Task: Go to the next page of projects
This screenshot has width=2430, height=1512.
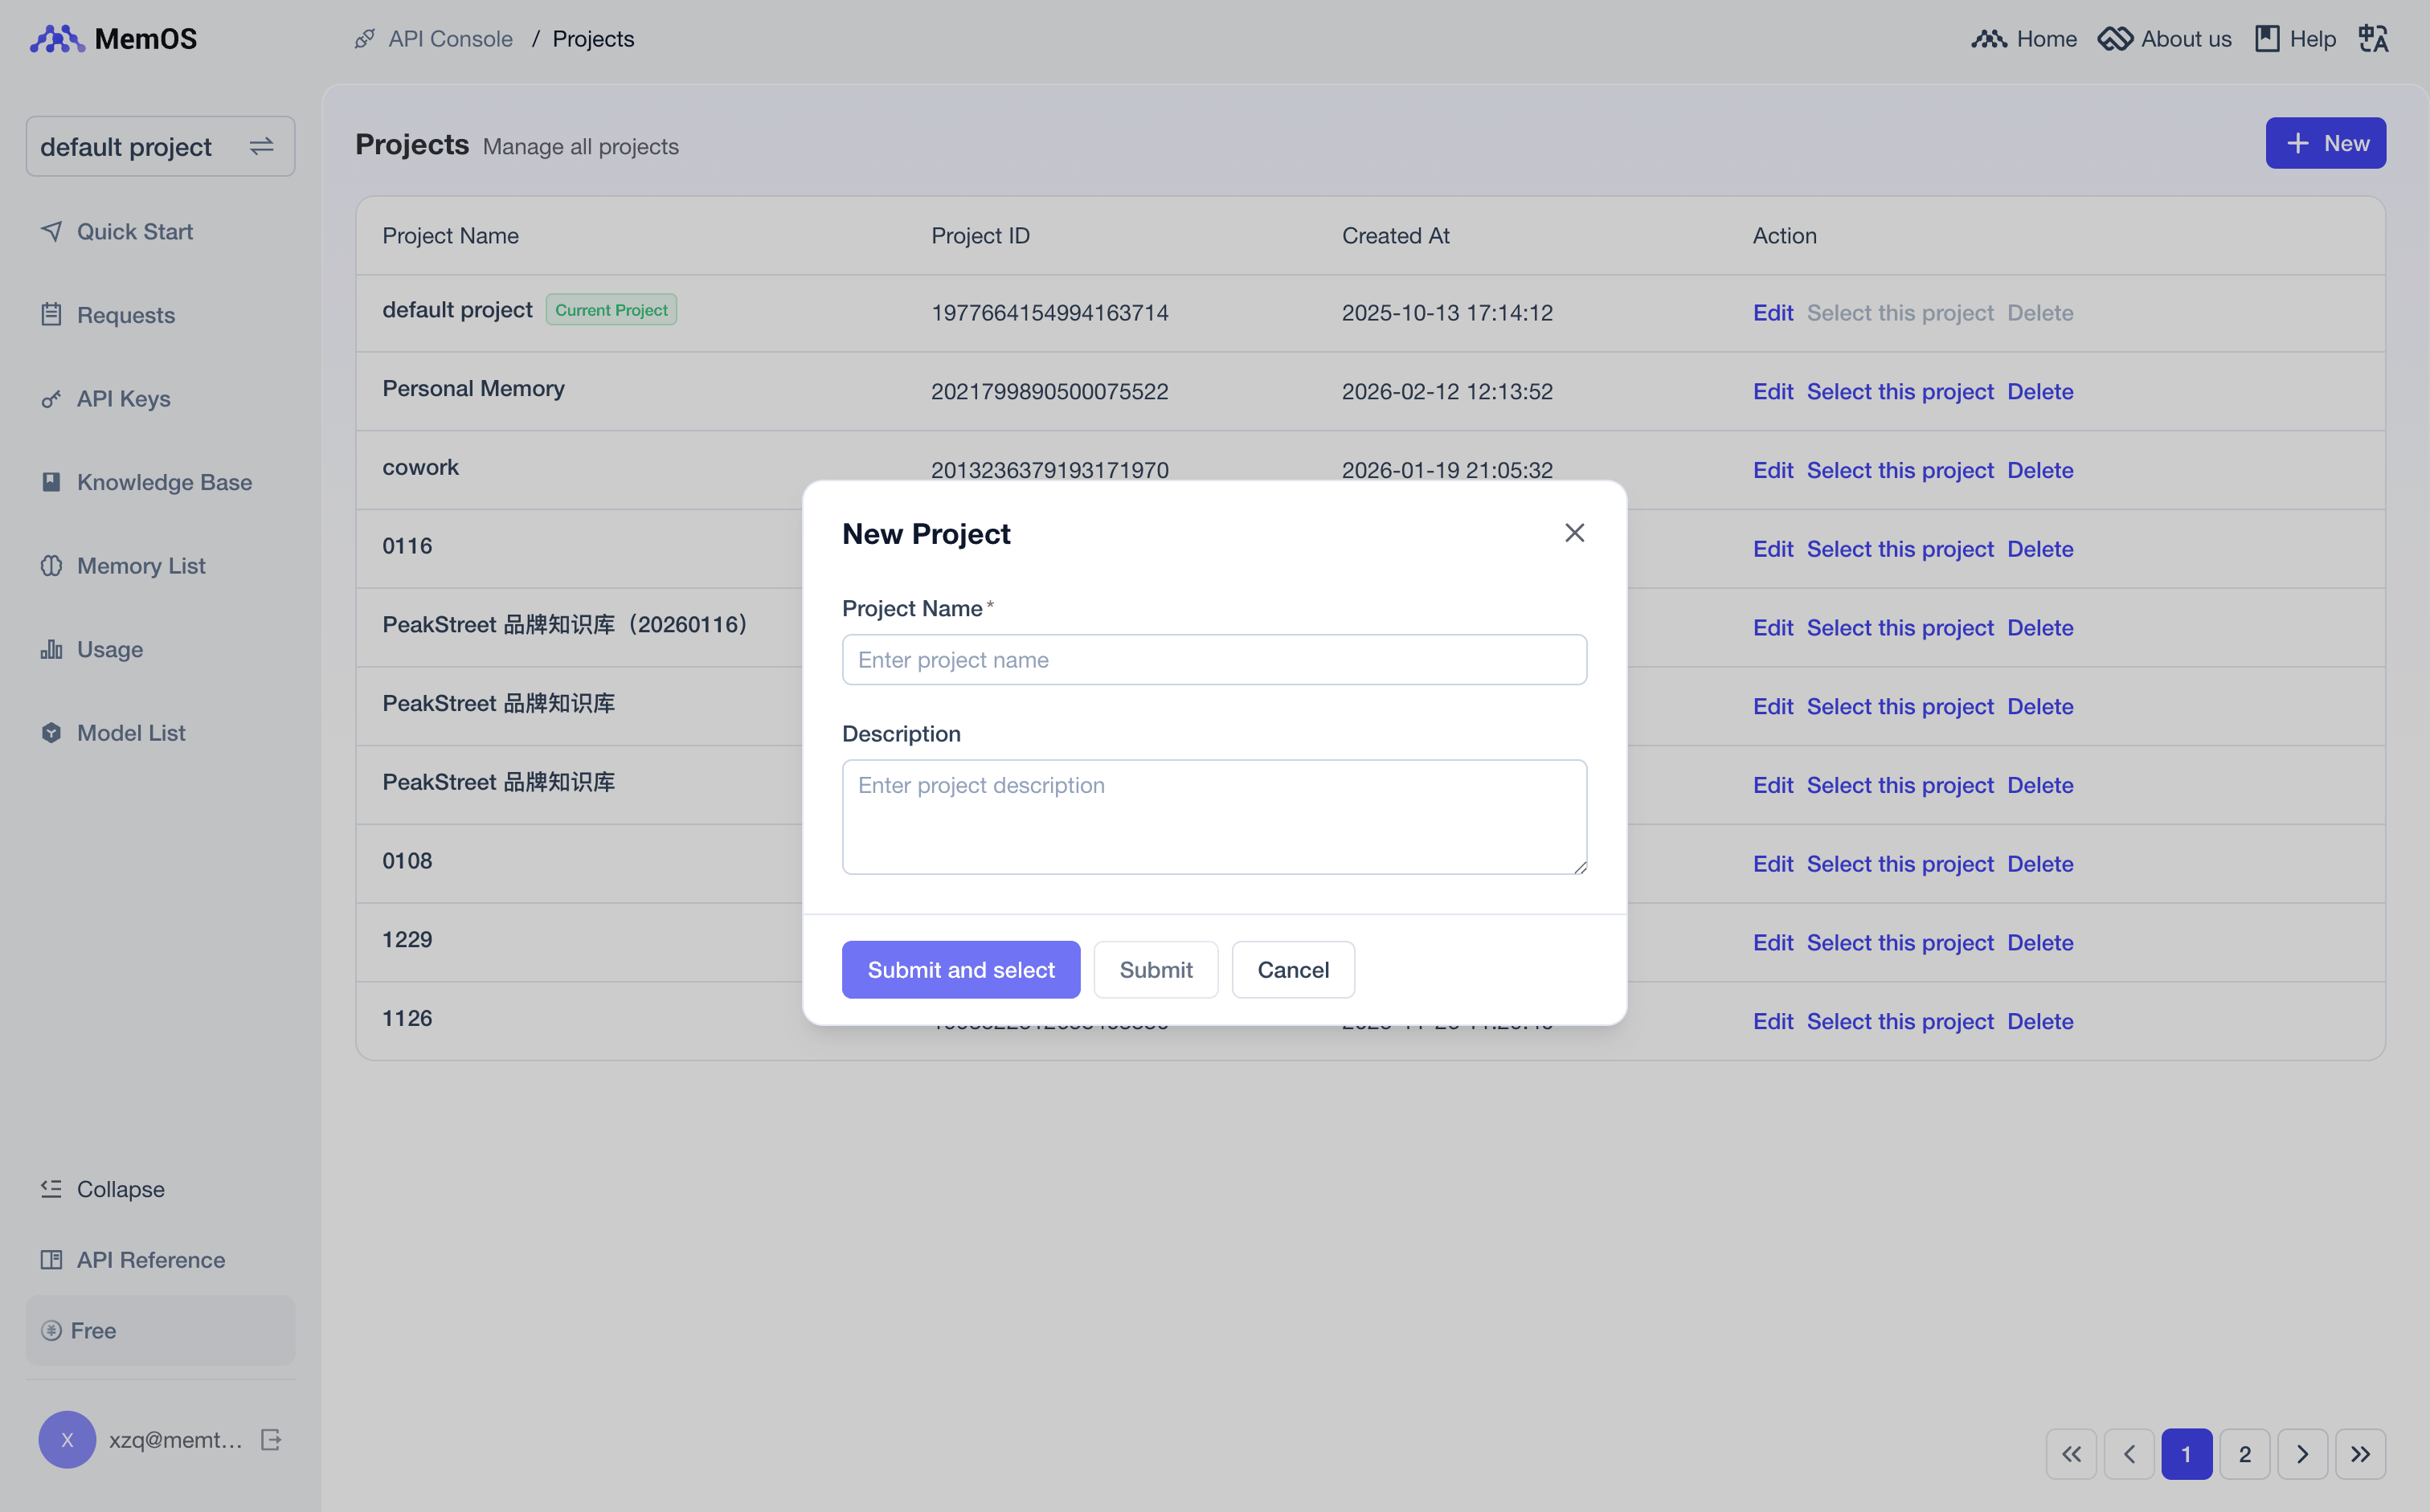Action: click(x=2303, y=1454)
